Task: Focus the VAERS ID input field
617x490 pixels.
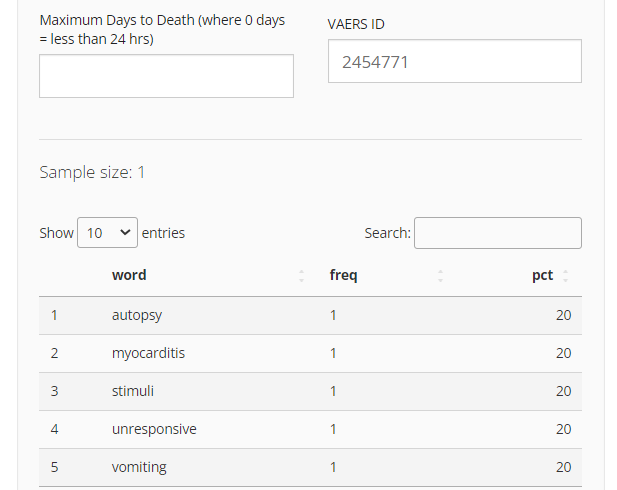Action: [455, 61]
